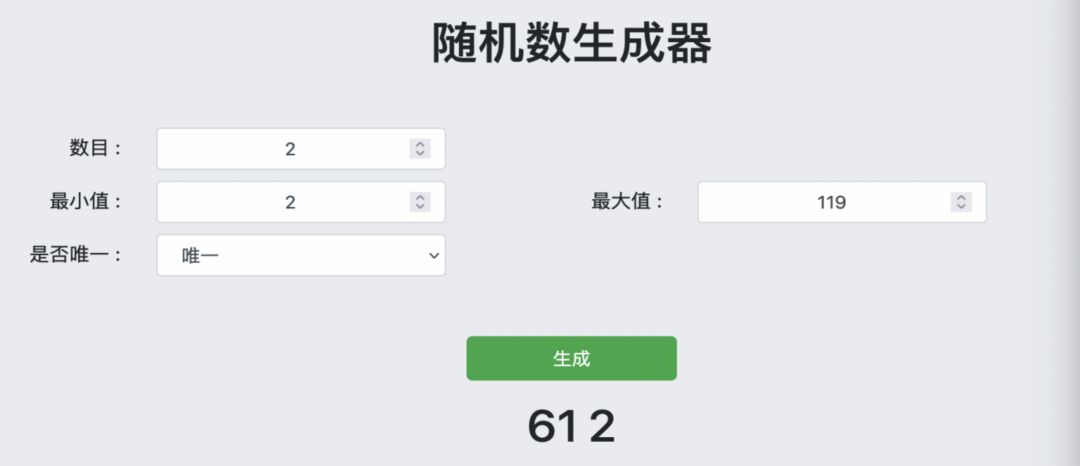The height and width of the screenshot is (466, 1080).
Task: Decrease 最小值 using its down arrow
Action: coord(421,206)
